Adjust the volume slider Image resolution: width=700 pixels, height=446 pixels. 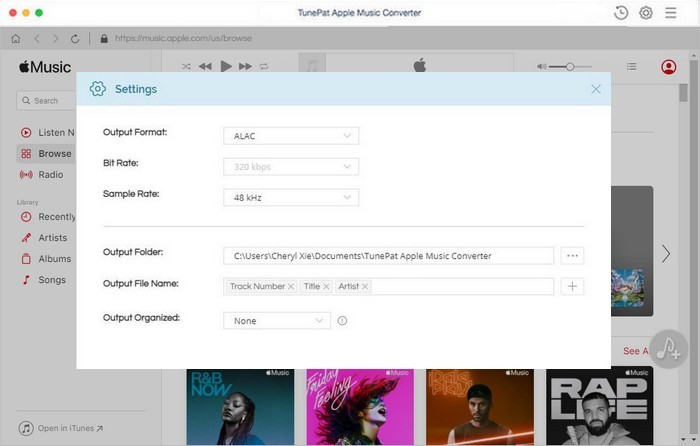coord(570,67)
